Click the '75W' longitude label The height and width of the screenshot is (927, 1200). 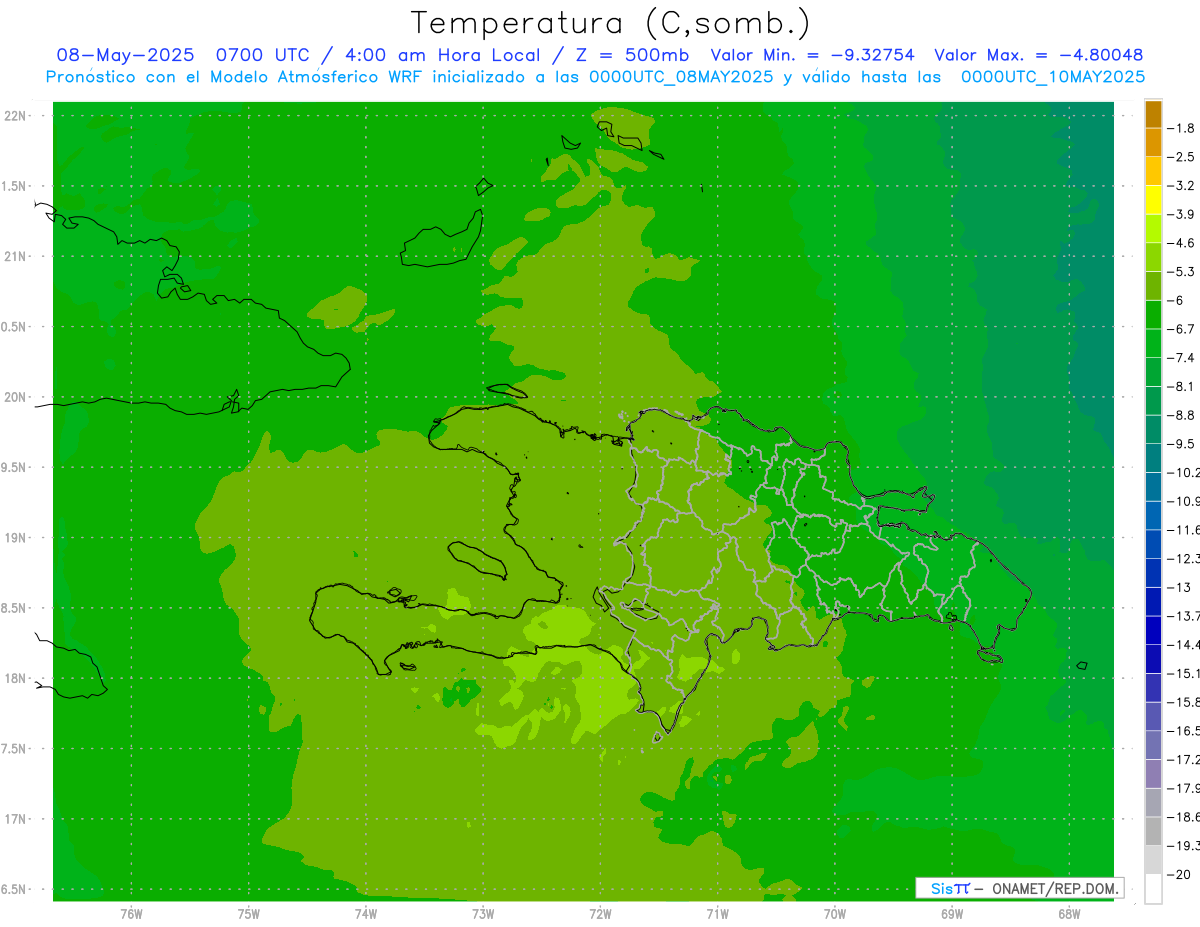pos(249,914)
